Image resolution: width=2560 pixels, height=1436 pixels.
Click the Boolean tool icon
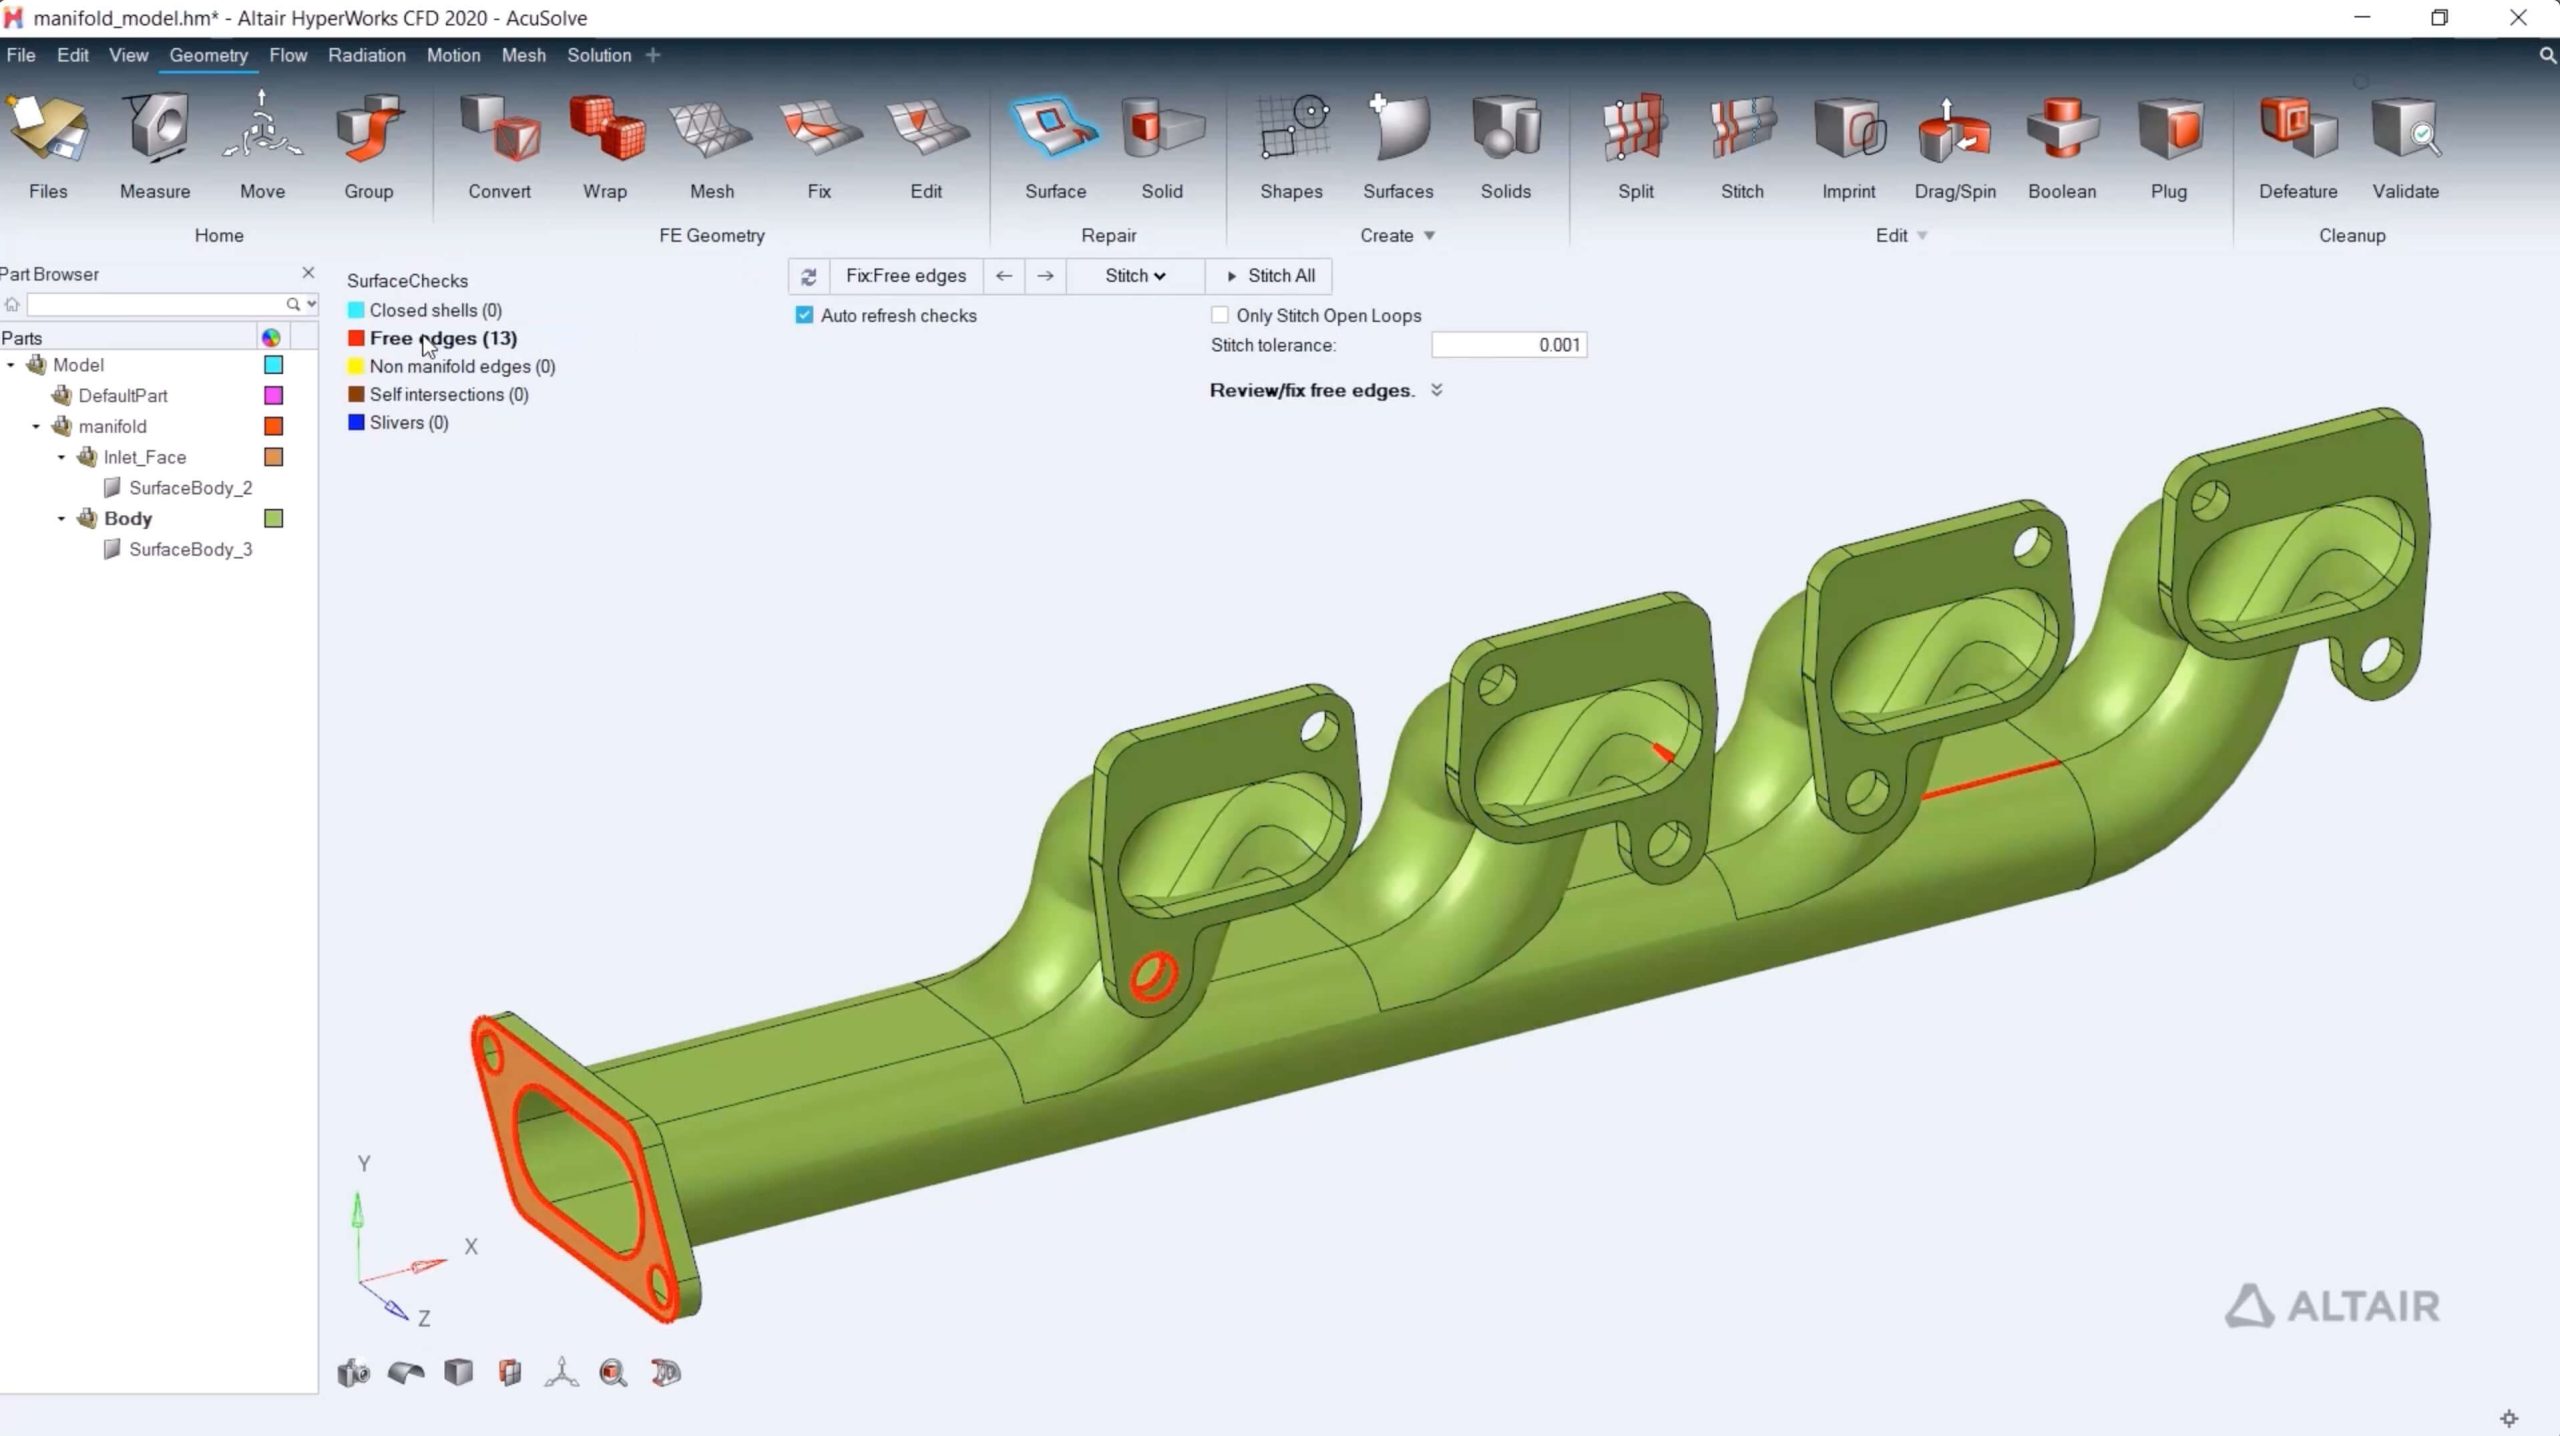point(2061,130)
